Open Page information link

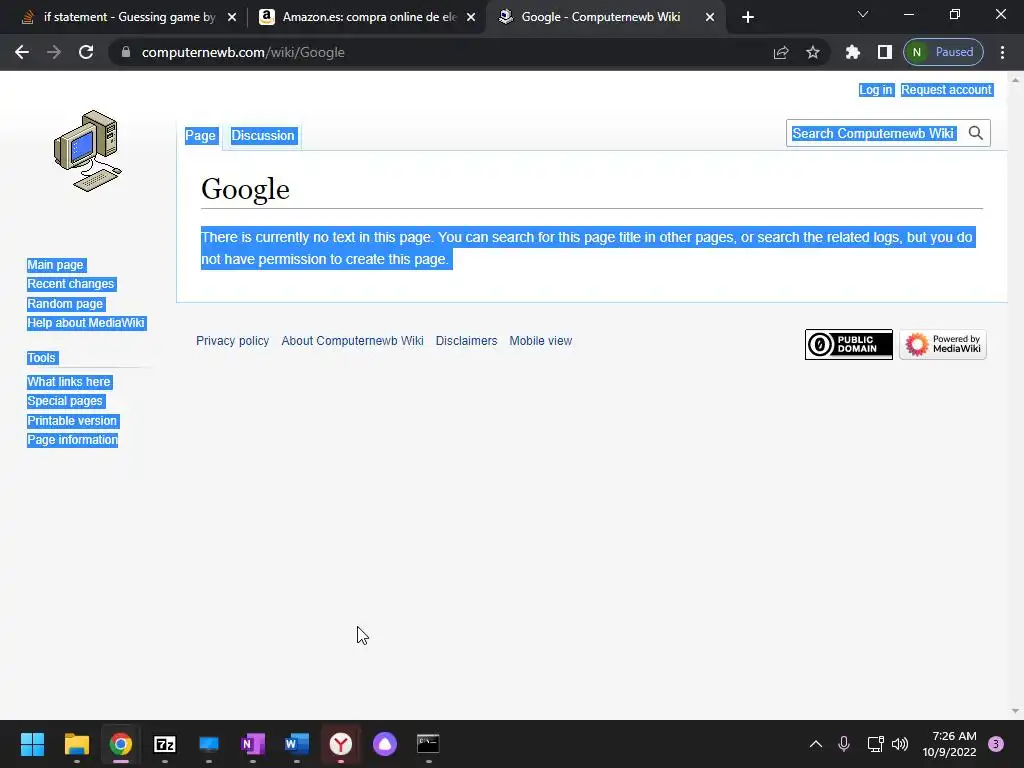[x=72, y=440]
